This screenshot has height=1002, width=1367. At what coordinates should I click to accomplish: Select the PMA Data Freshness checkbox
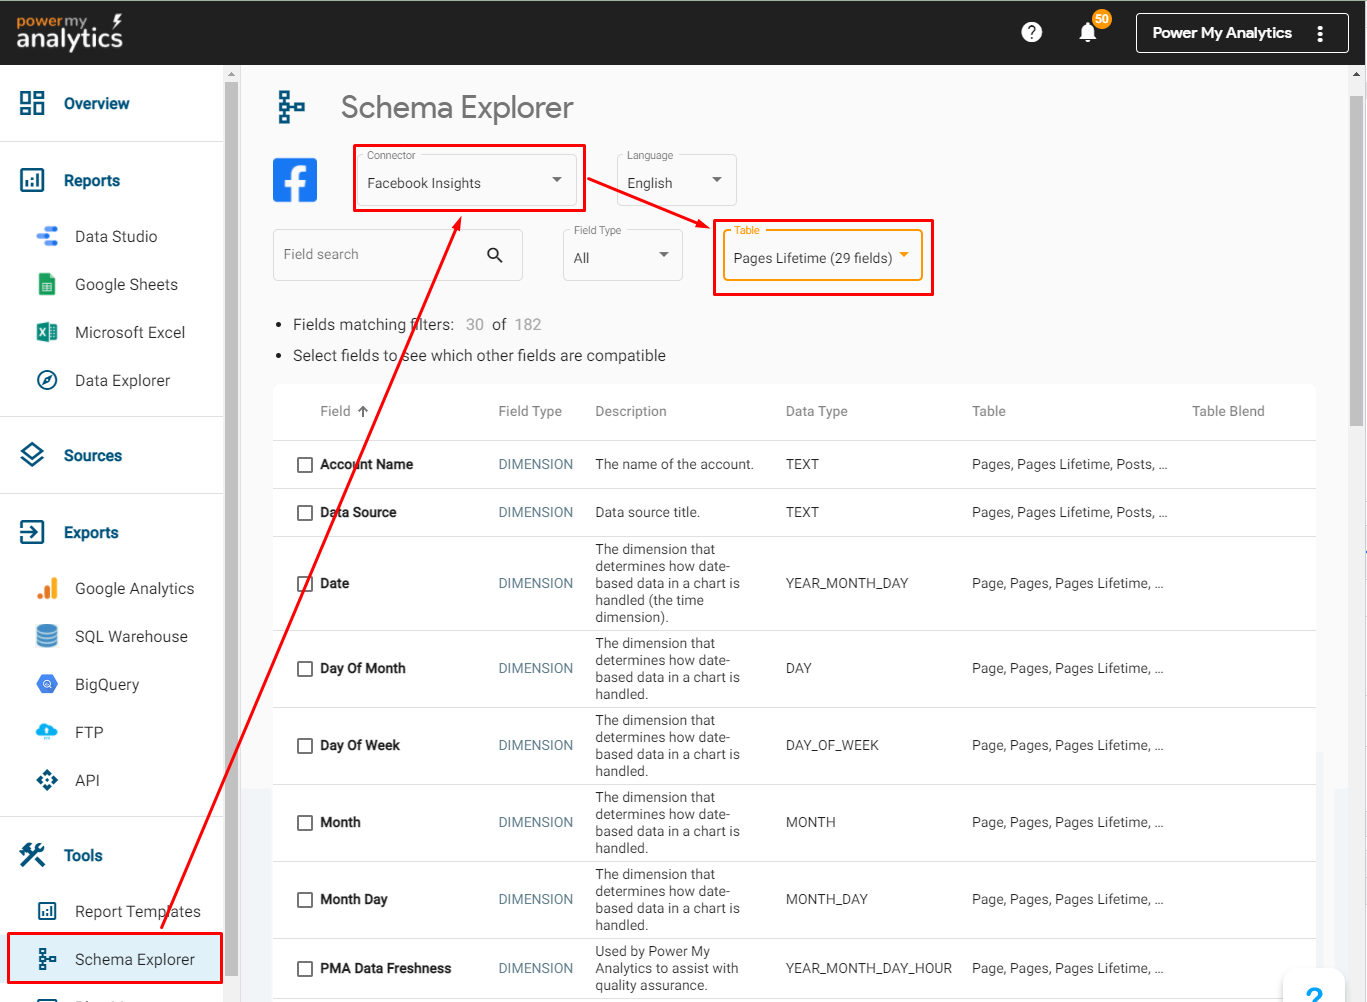pyautogui.click(x=305, y=969)
